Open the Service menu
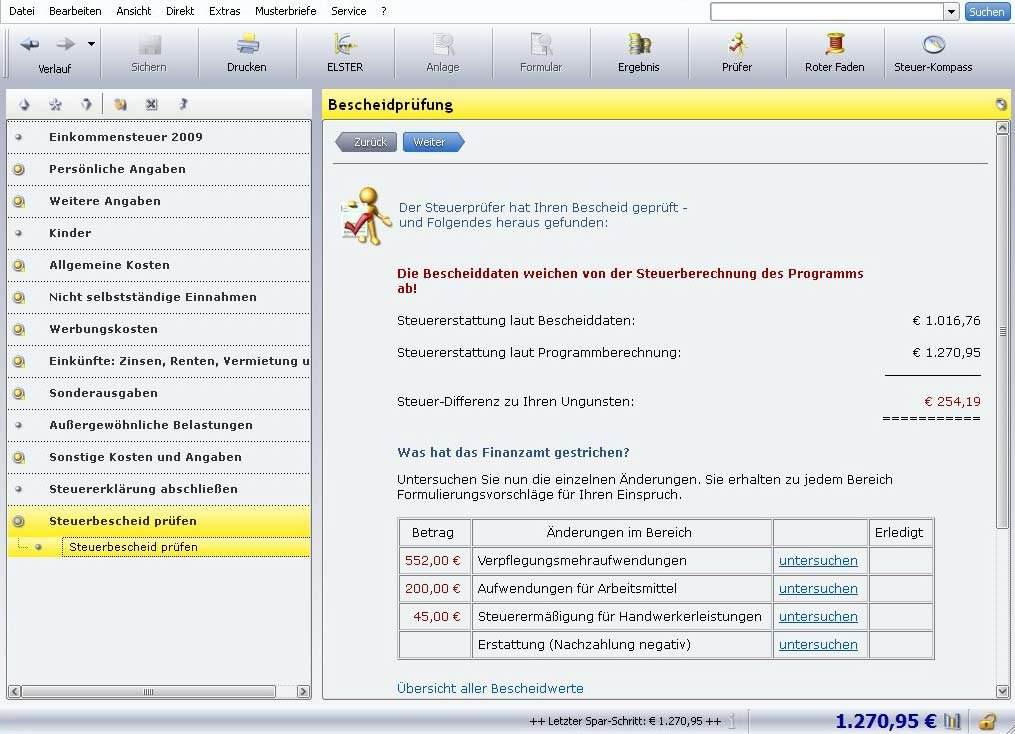The height and width of the screenshot is (734, 1015). click(x=348, y=11)
